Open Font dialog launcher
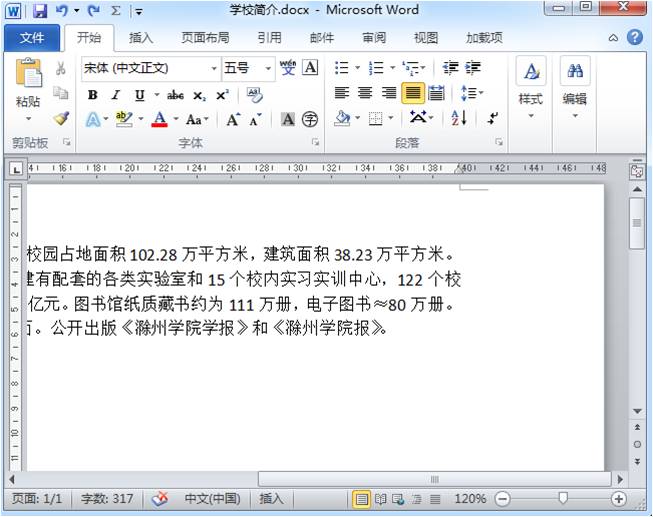The image size is (653, 517). point(315,142)
